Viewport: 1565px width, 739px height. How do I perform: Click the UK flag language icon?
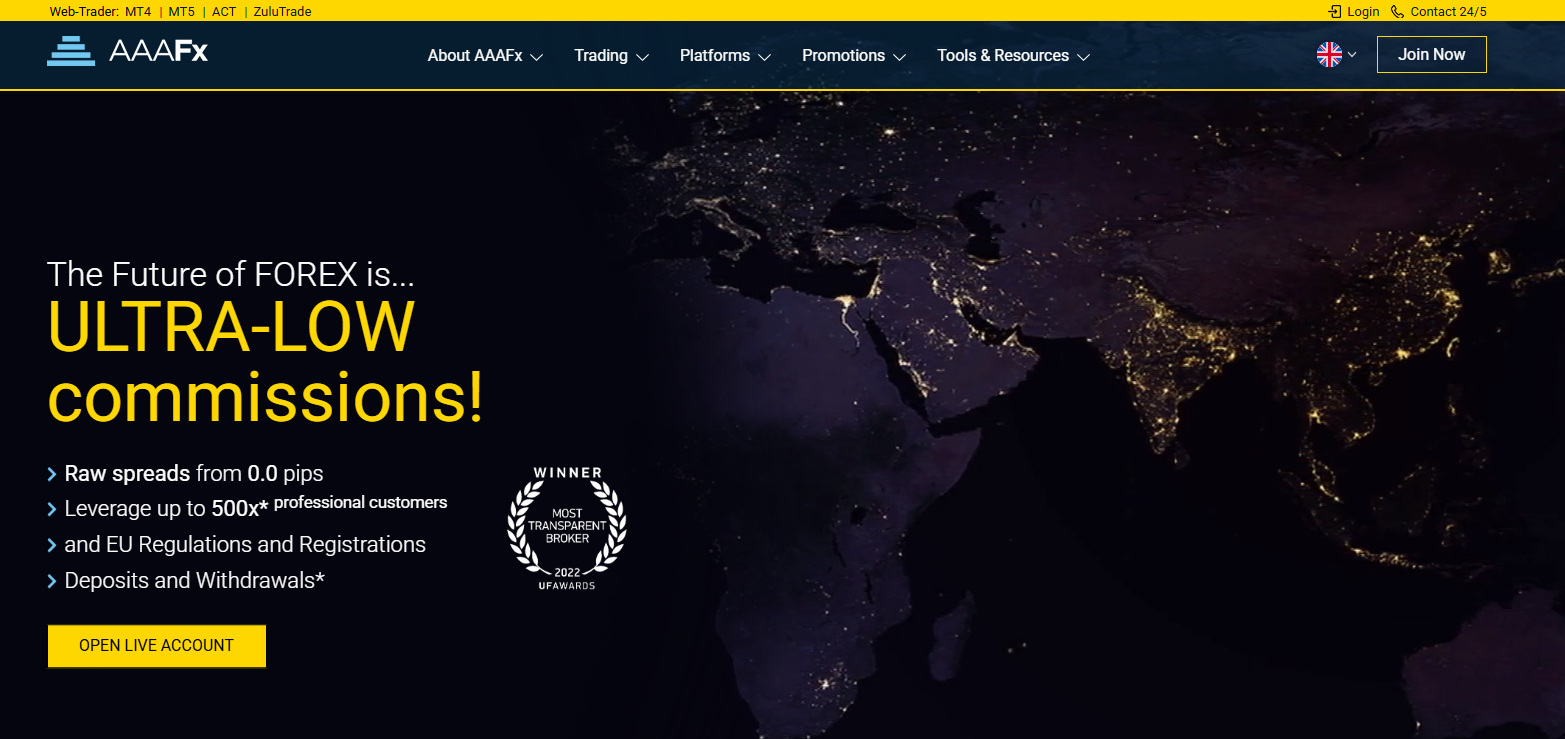1329,55
